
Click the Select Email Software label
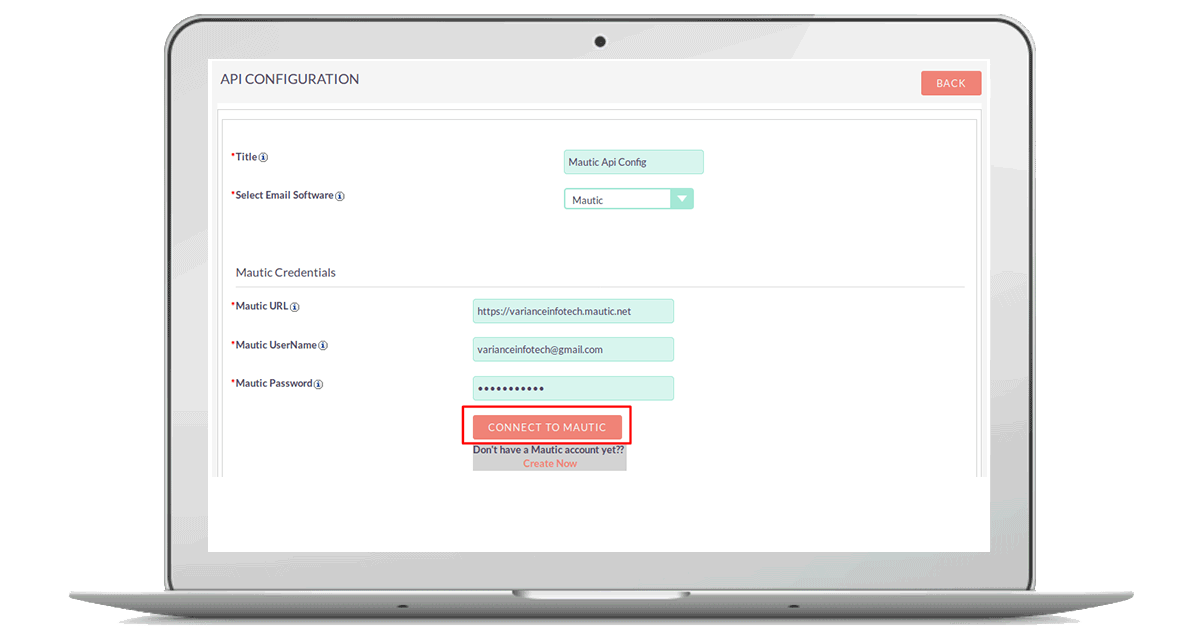click(x=284, y=195)
